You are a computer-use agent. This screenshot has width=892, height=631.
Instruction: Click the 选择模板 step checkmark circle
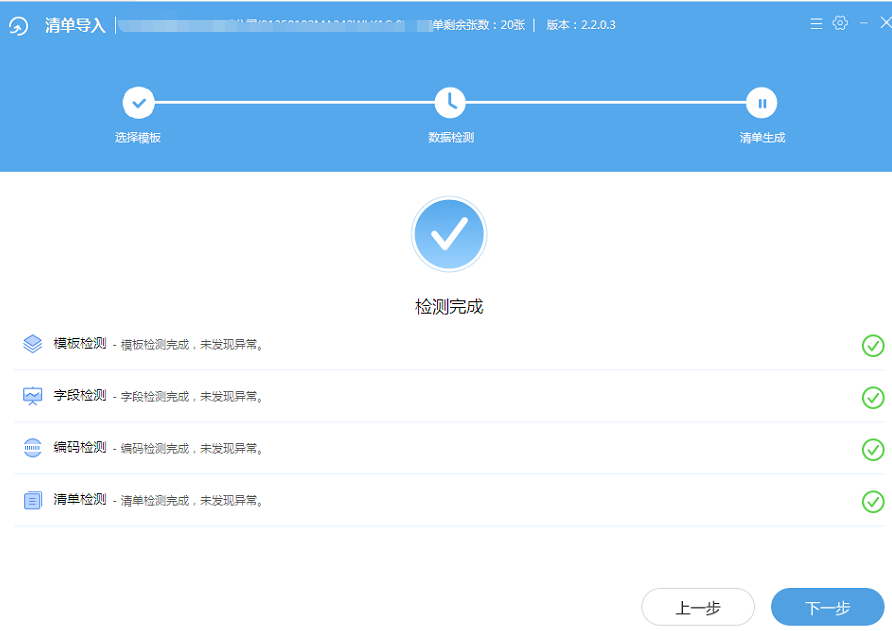pyautogui.click(x=138, y=102)
